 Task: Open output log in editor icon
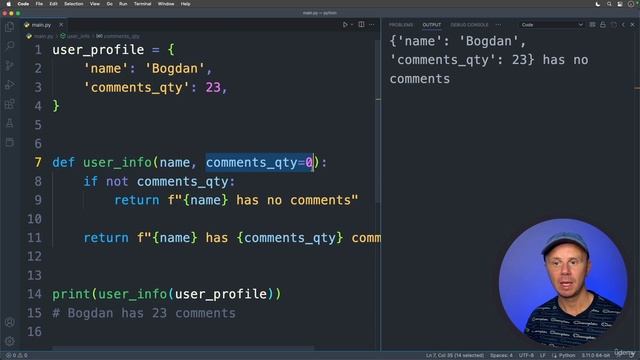(x=613, y=25)
